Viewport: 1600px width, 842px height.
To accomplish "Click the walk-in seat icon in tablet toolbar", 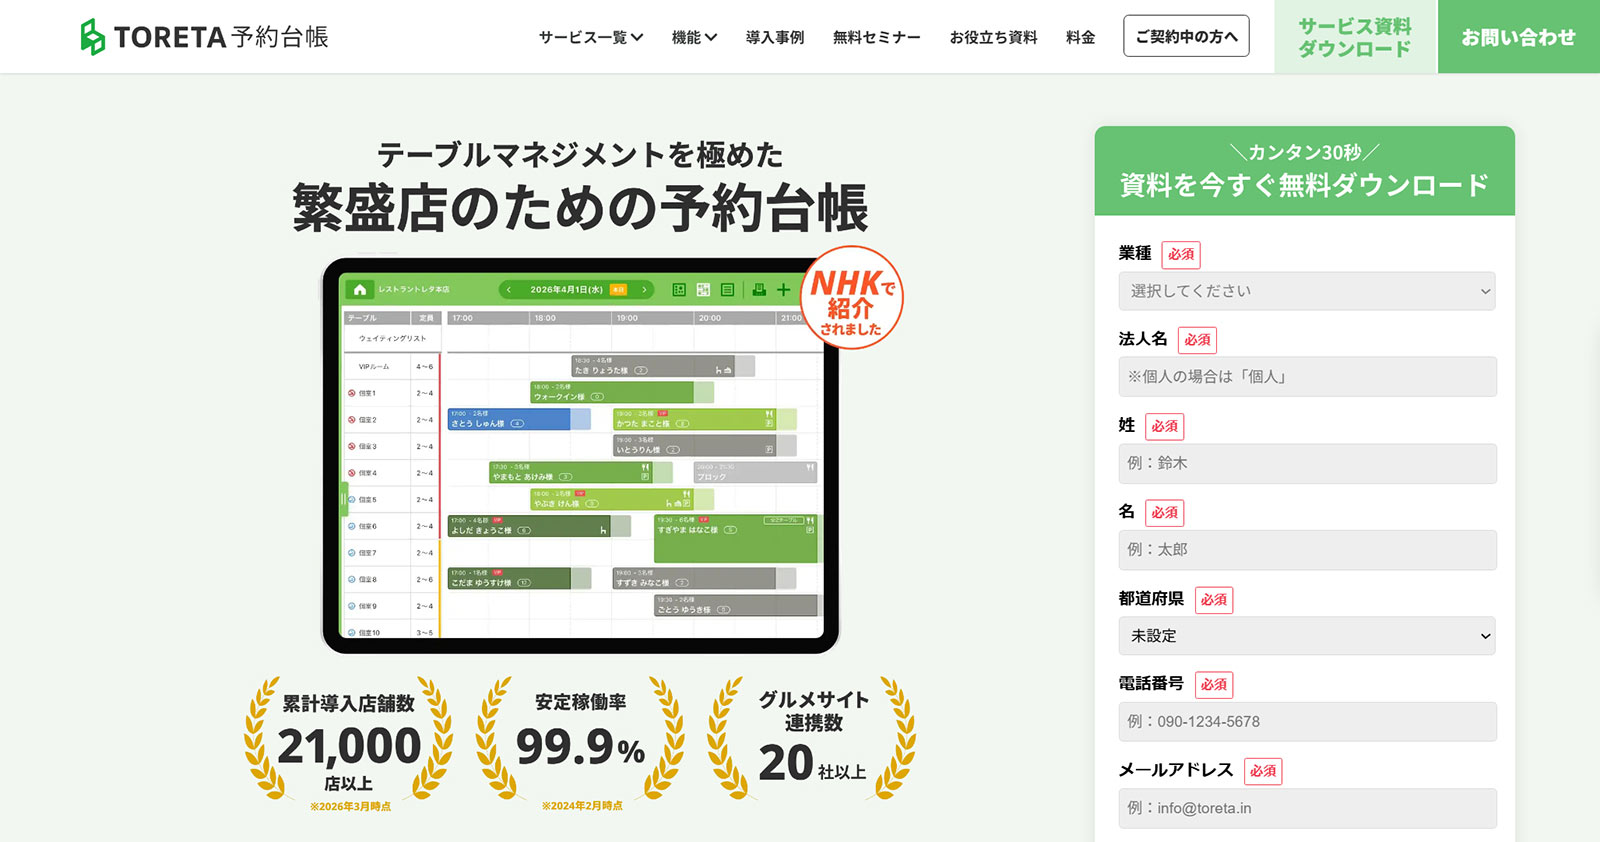I will pos(759,290).
